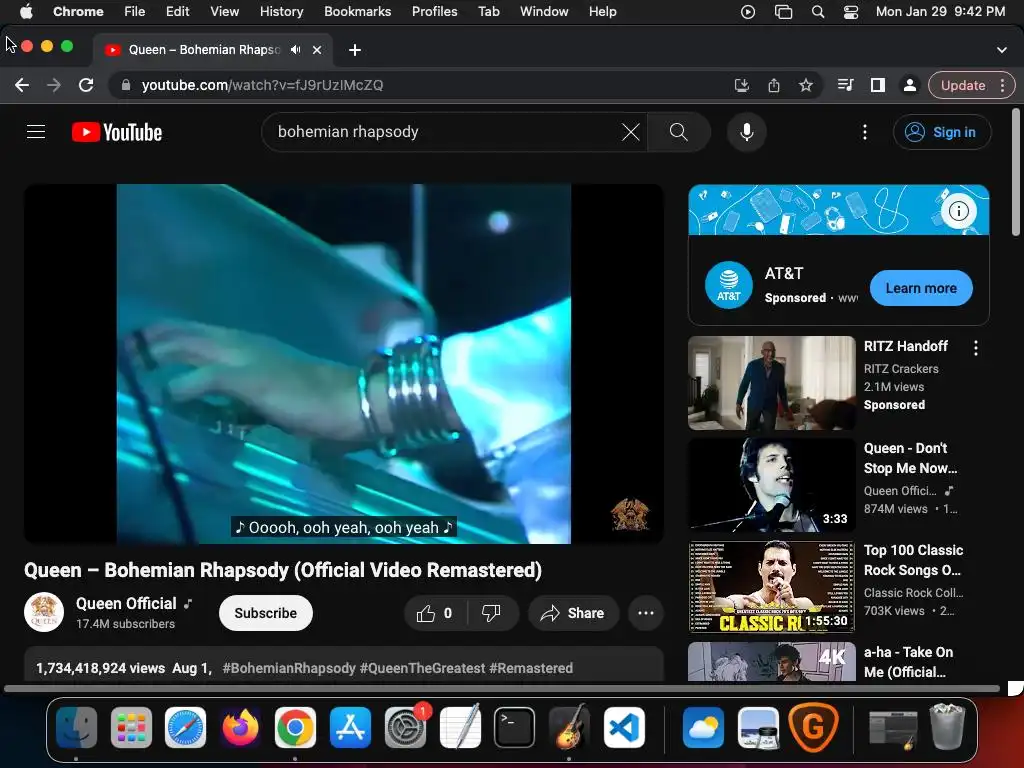The width and height of the screenshot is (1024, 768).
Task: Bookmark this tab with the star icon
Action: tap(806, 85)
